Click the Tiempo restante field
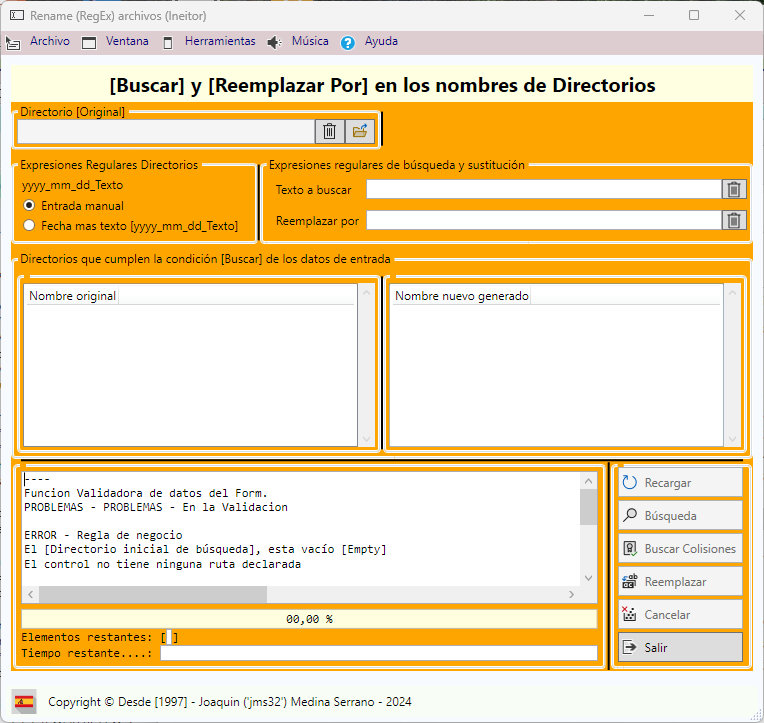764x723 pixels. [379, 653]
